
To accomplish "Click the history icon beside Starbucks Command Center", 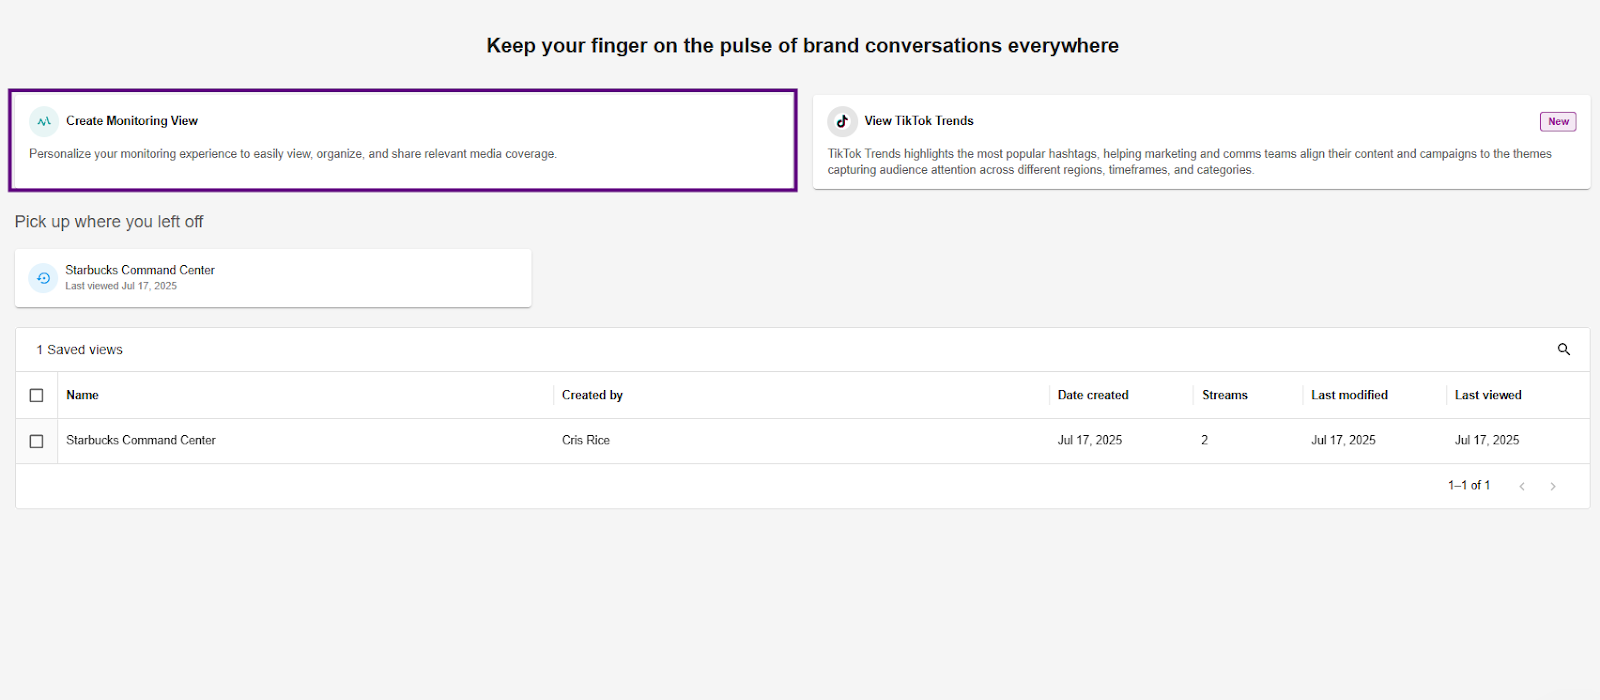I will 43,278.
